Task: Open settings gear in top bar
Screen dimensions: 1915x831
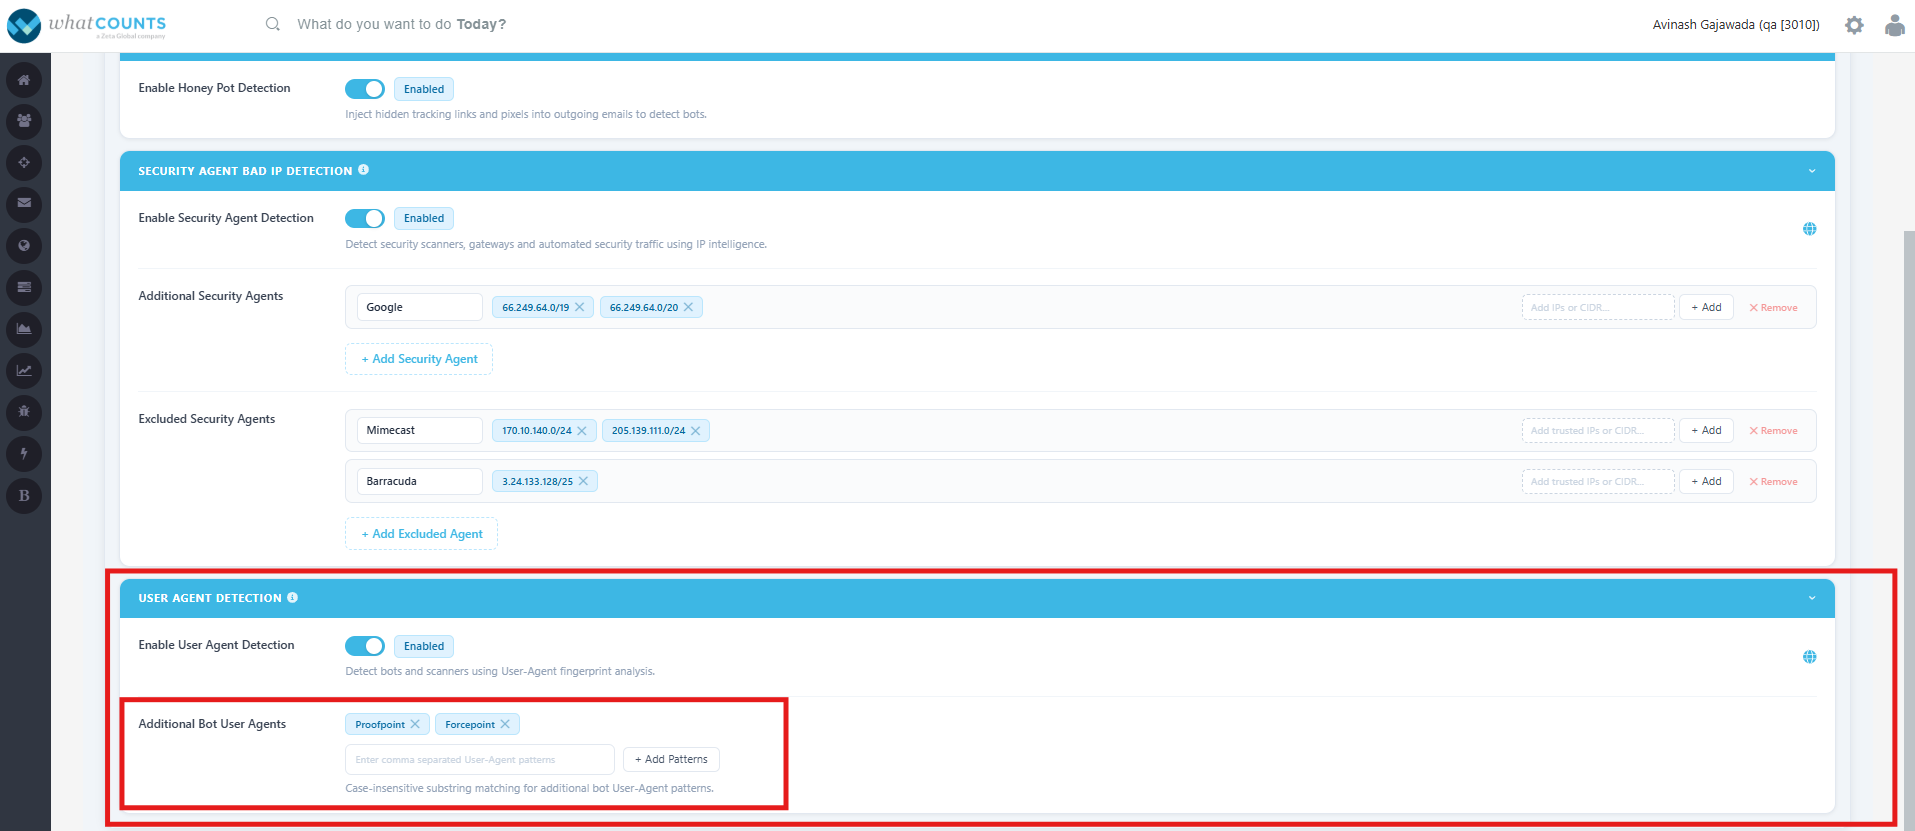Action: (x=1854, y=25)
